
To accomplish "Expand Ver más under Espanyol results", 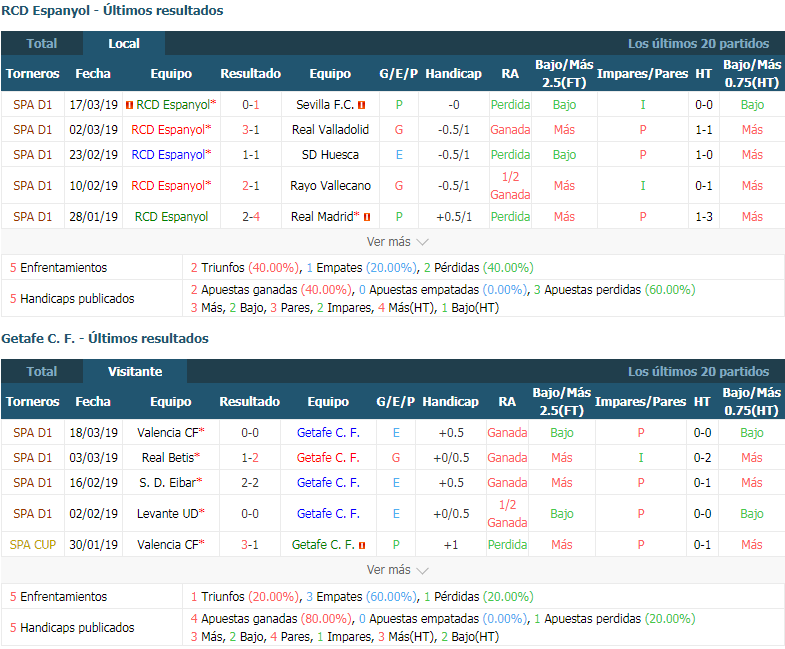I will point(398,242).
